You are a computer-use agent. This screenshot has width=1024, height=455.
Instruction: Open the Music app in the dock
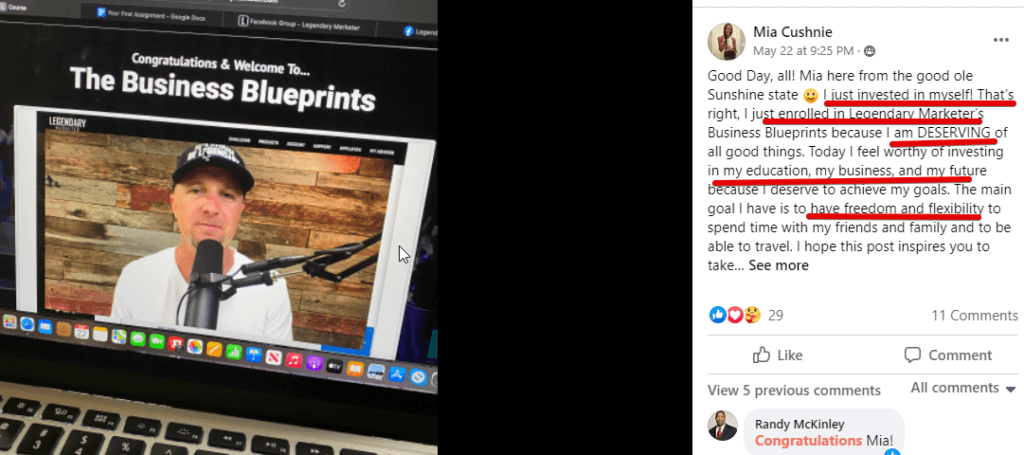click(x=294, y=360)
